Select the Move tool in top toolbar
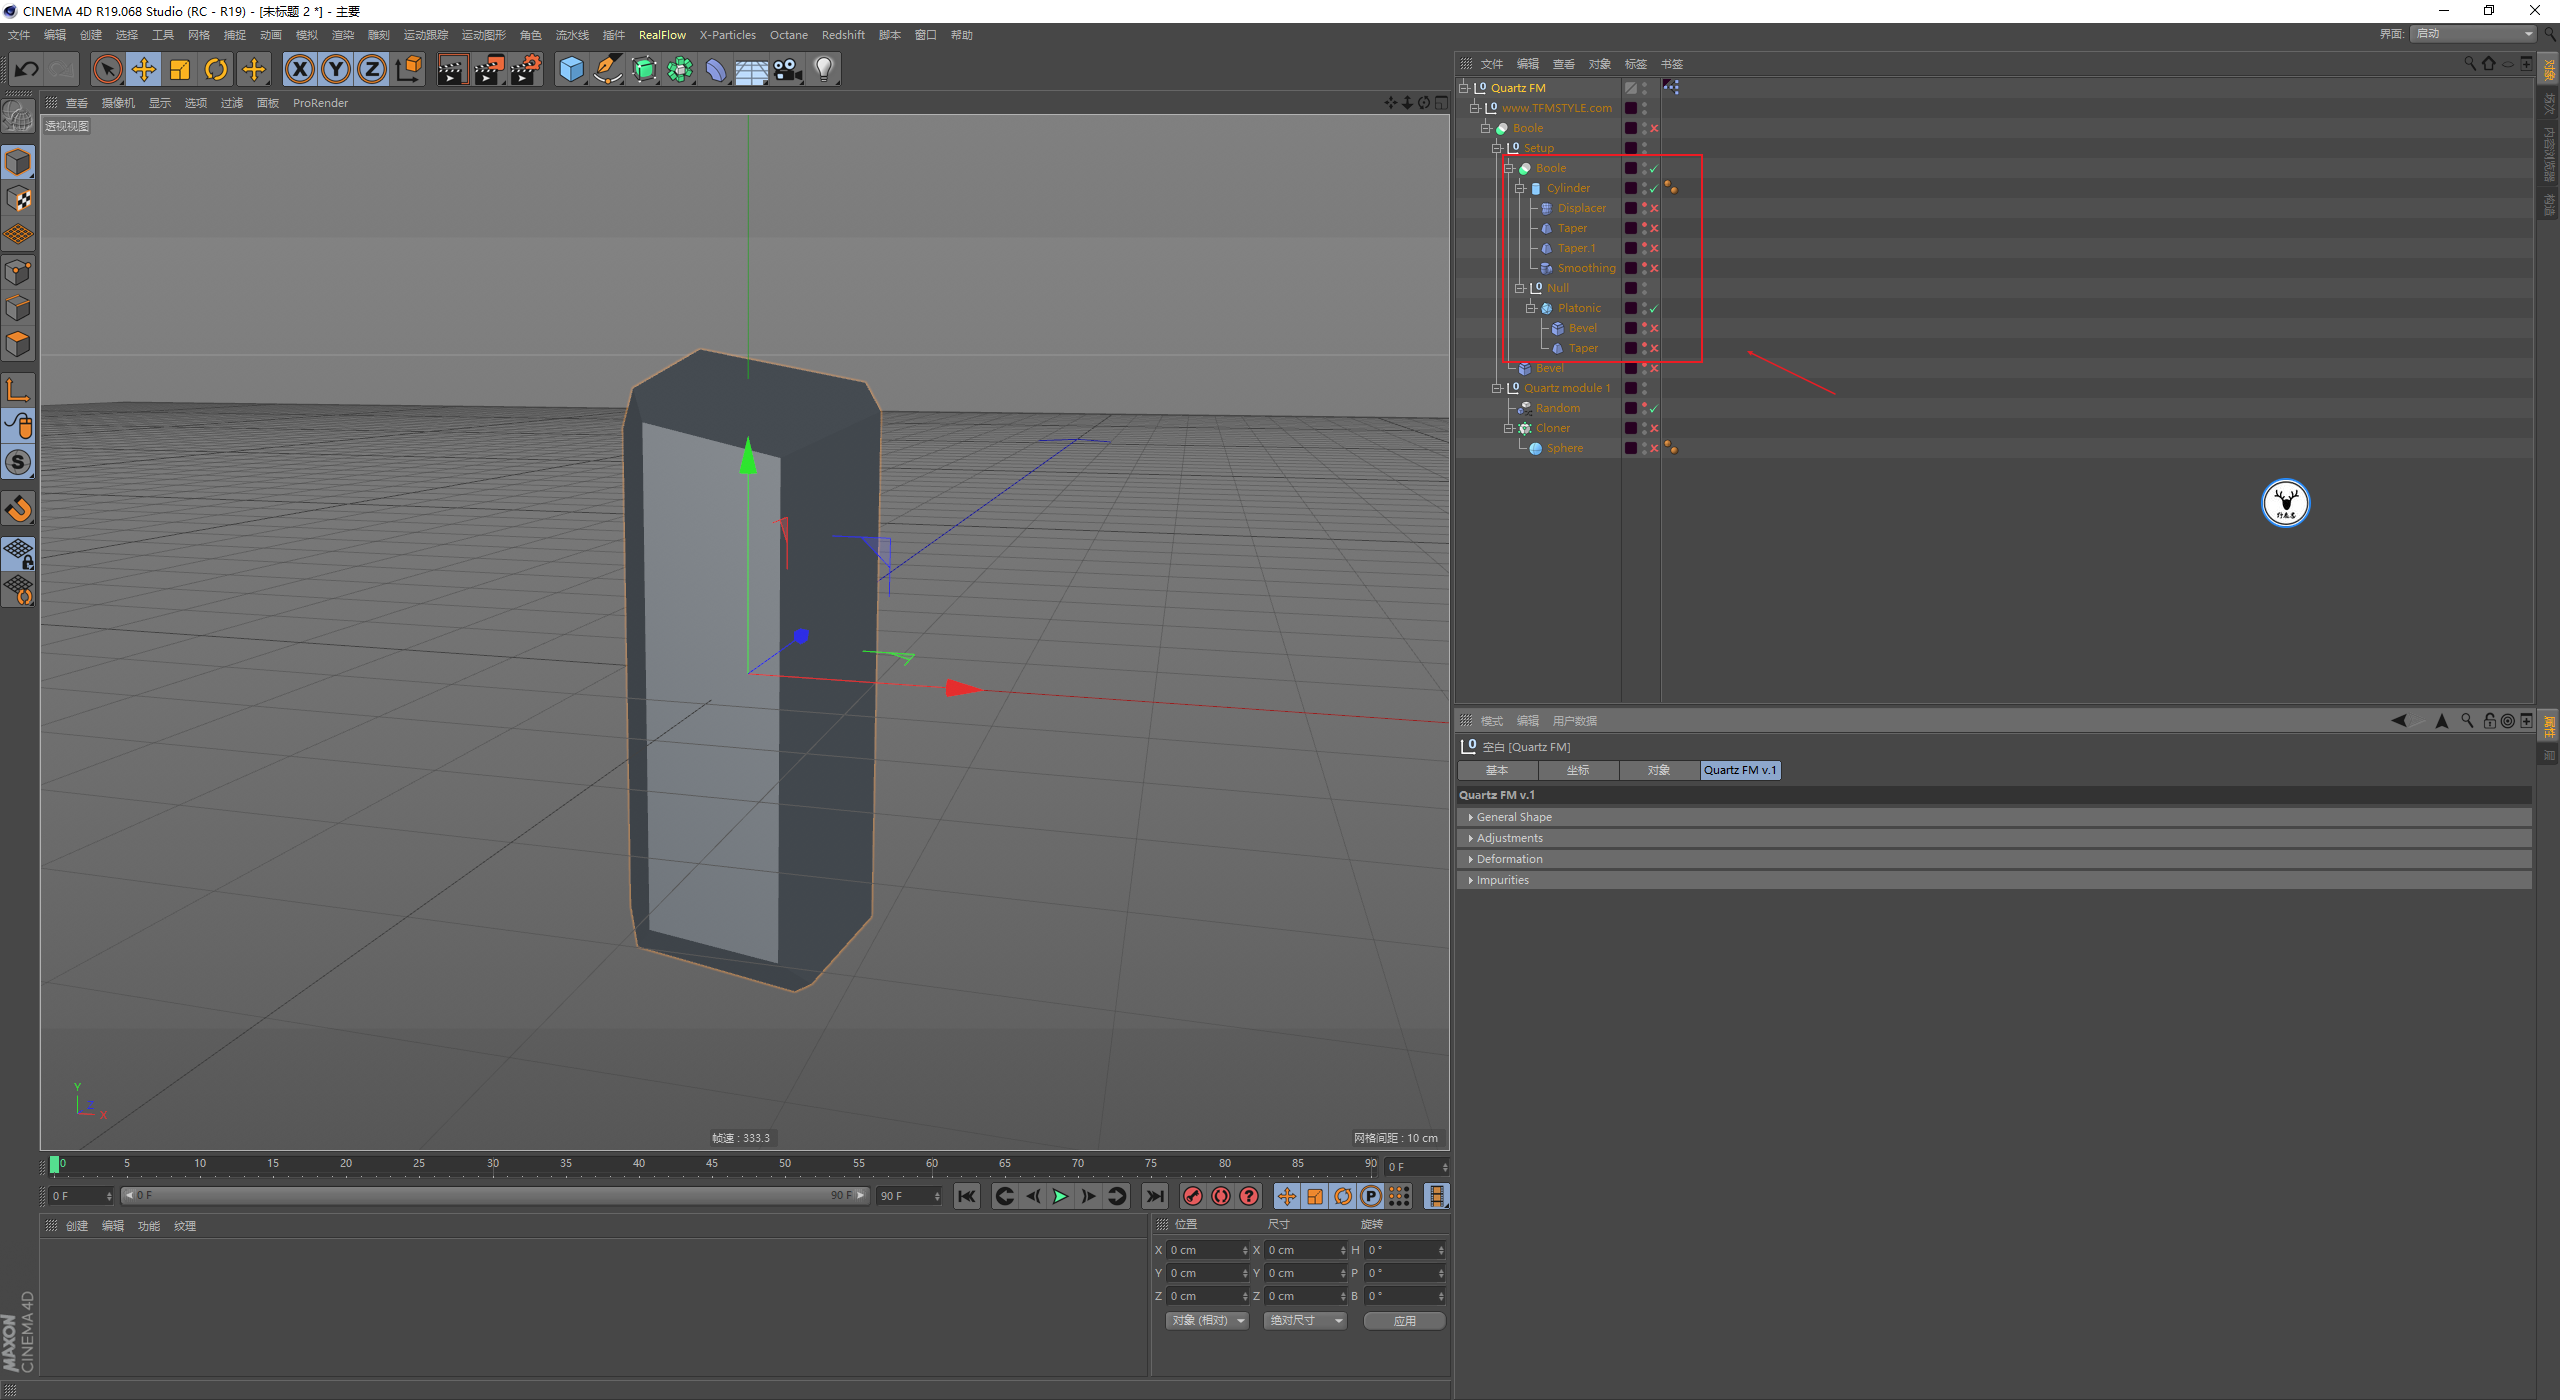Image resolution: width=2560 pixels, height=1400 pixels. [x=144, y=69]
